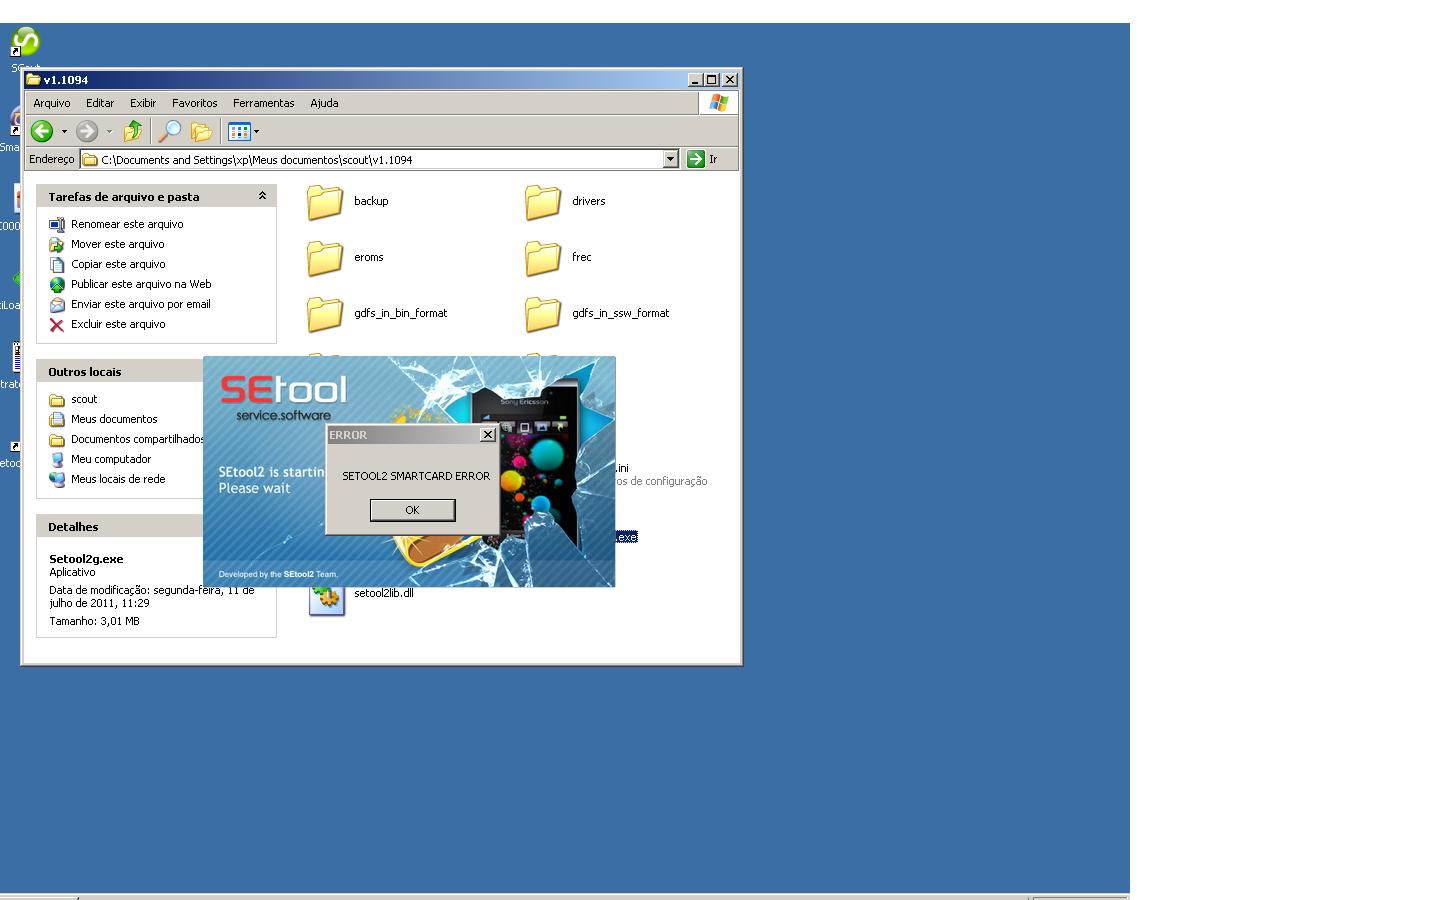Click the green Ir go button
Viewport: 1440px width, 900px height.
click(x=696, y=159)
